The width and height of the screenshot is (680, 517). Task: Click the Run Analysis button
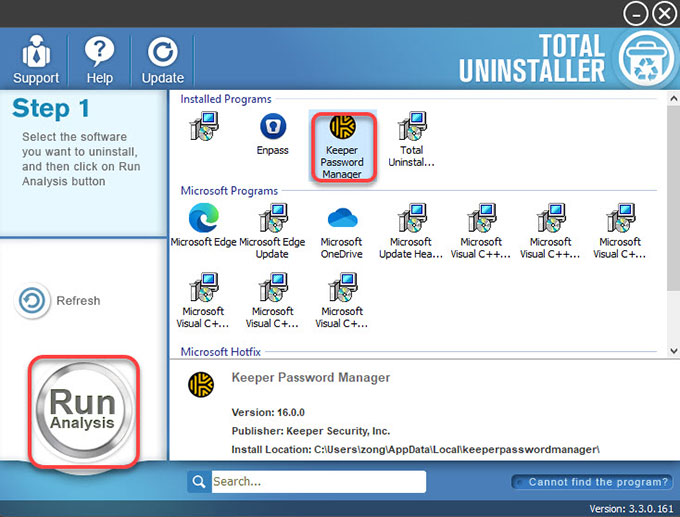tap(82, 411)
